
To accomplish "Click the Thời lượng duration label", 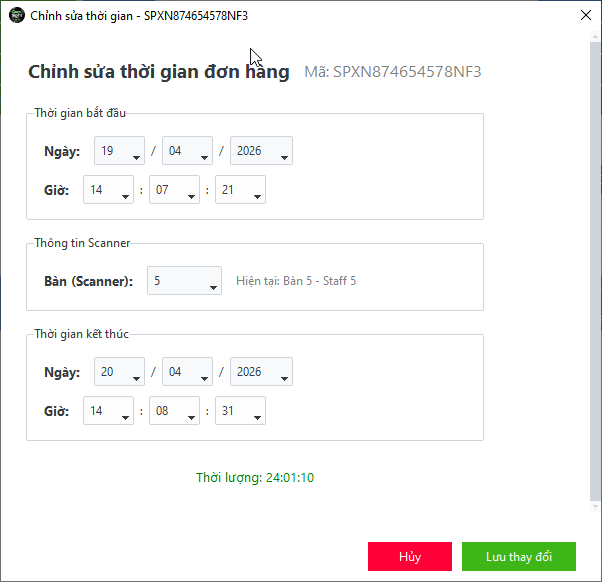I will pyautogui.click(x=255, y=478).
